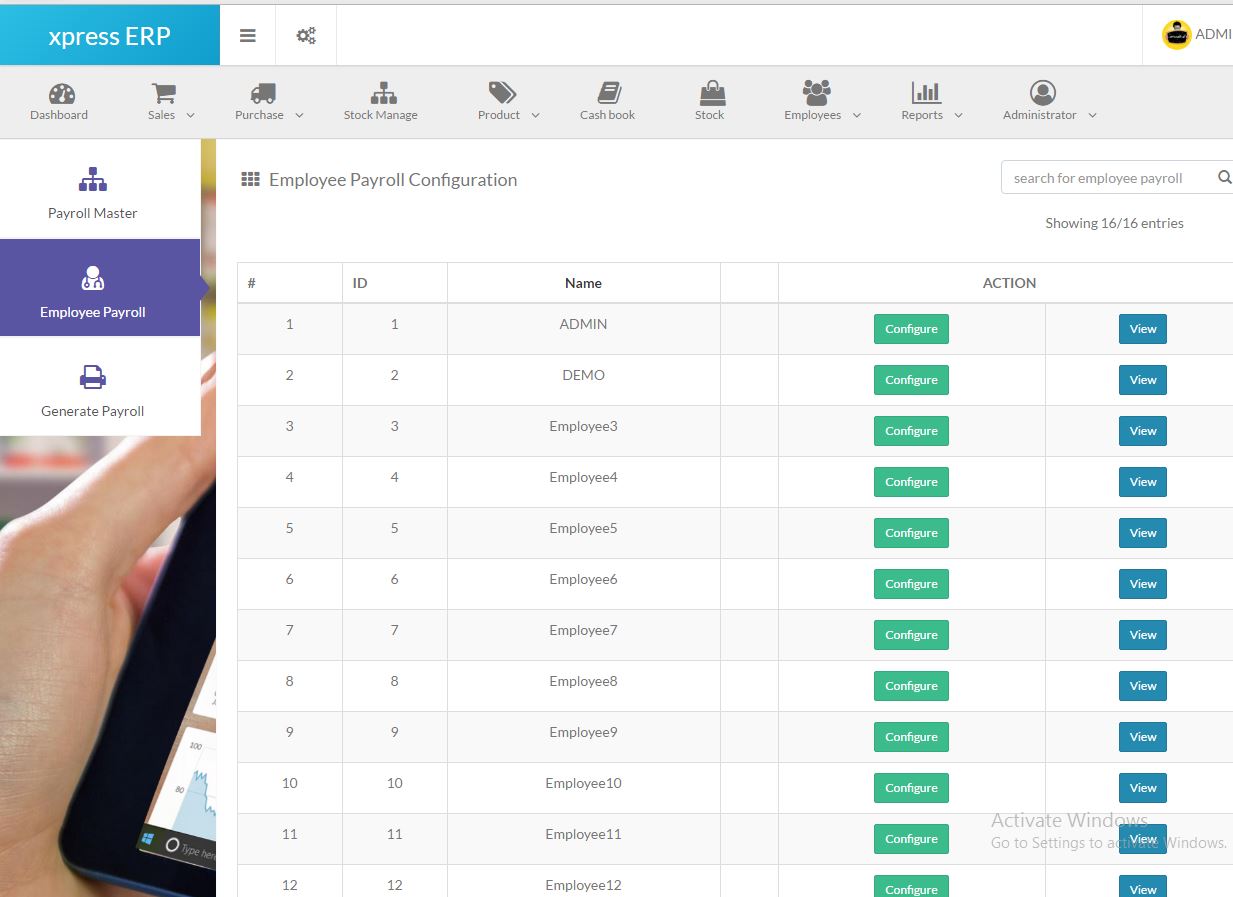Click the hamburger menu icon
The width and height of the screenshot is (1233, 897).
[247, 36]
